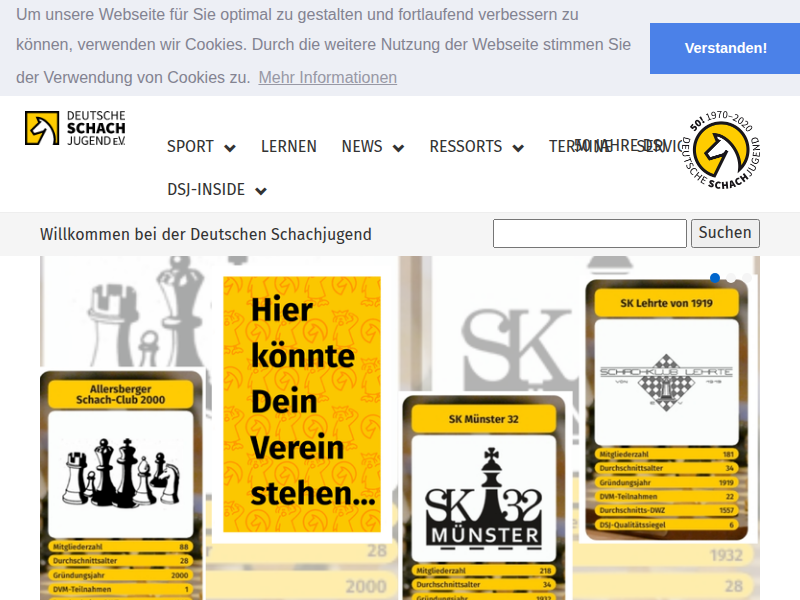
Task: Follow the Mehr Informationen link
Action: pos(327,78)
